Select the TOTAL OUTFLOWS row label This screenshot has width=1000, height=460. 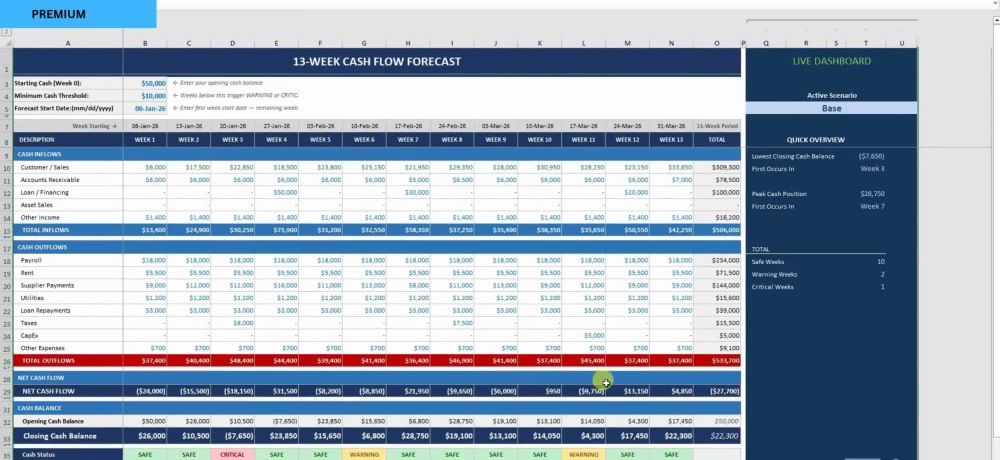68,361
